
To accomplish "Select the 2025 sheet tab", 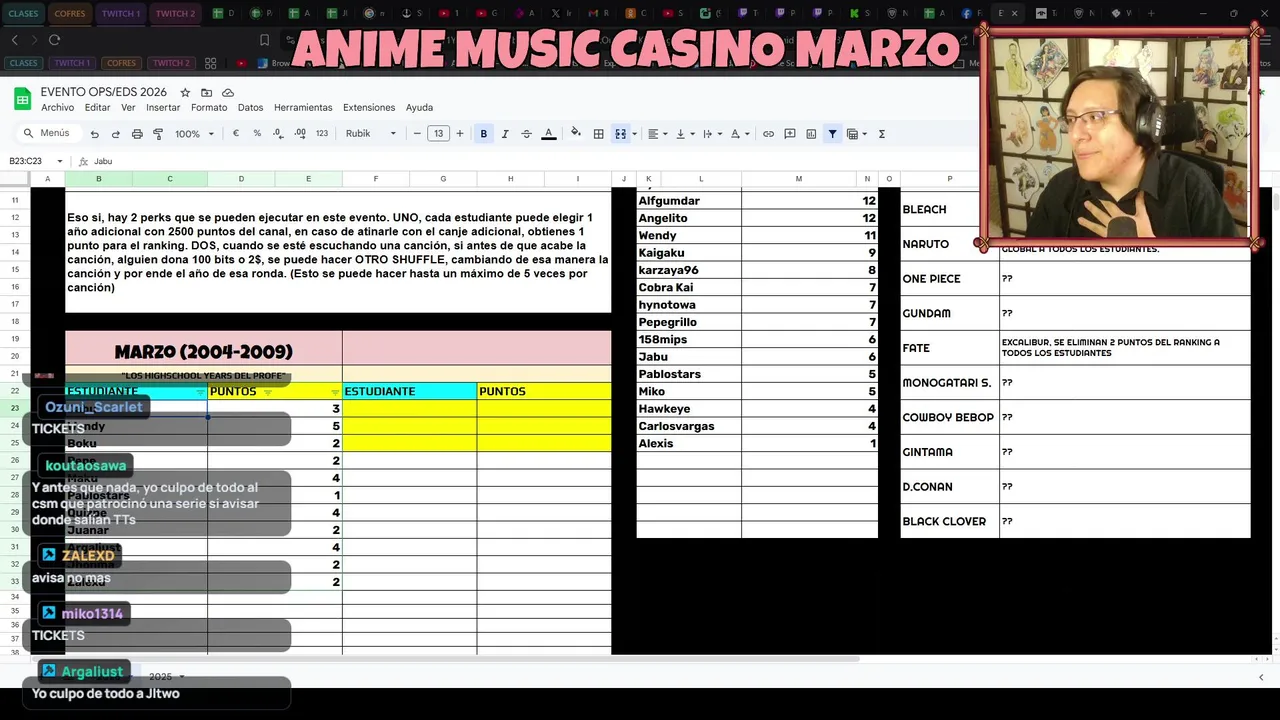I will point(166,677).
